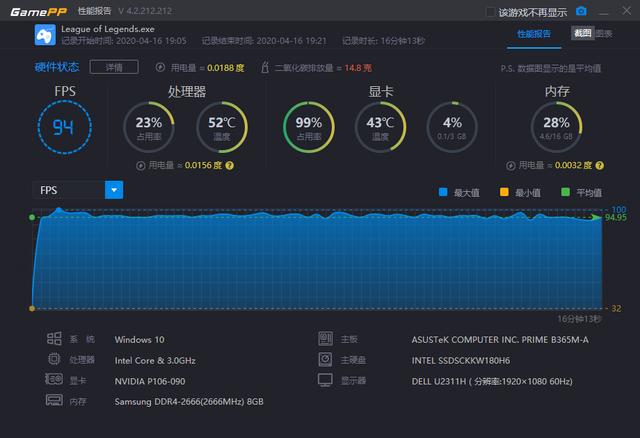Viewport: 640px width, 438px height.
Task: Click the camera screenshot icon in title bar
Action: point(581,11)
